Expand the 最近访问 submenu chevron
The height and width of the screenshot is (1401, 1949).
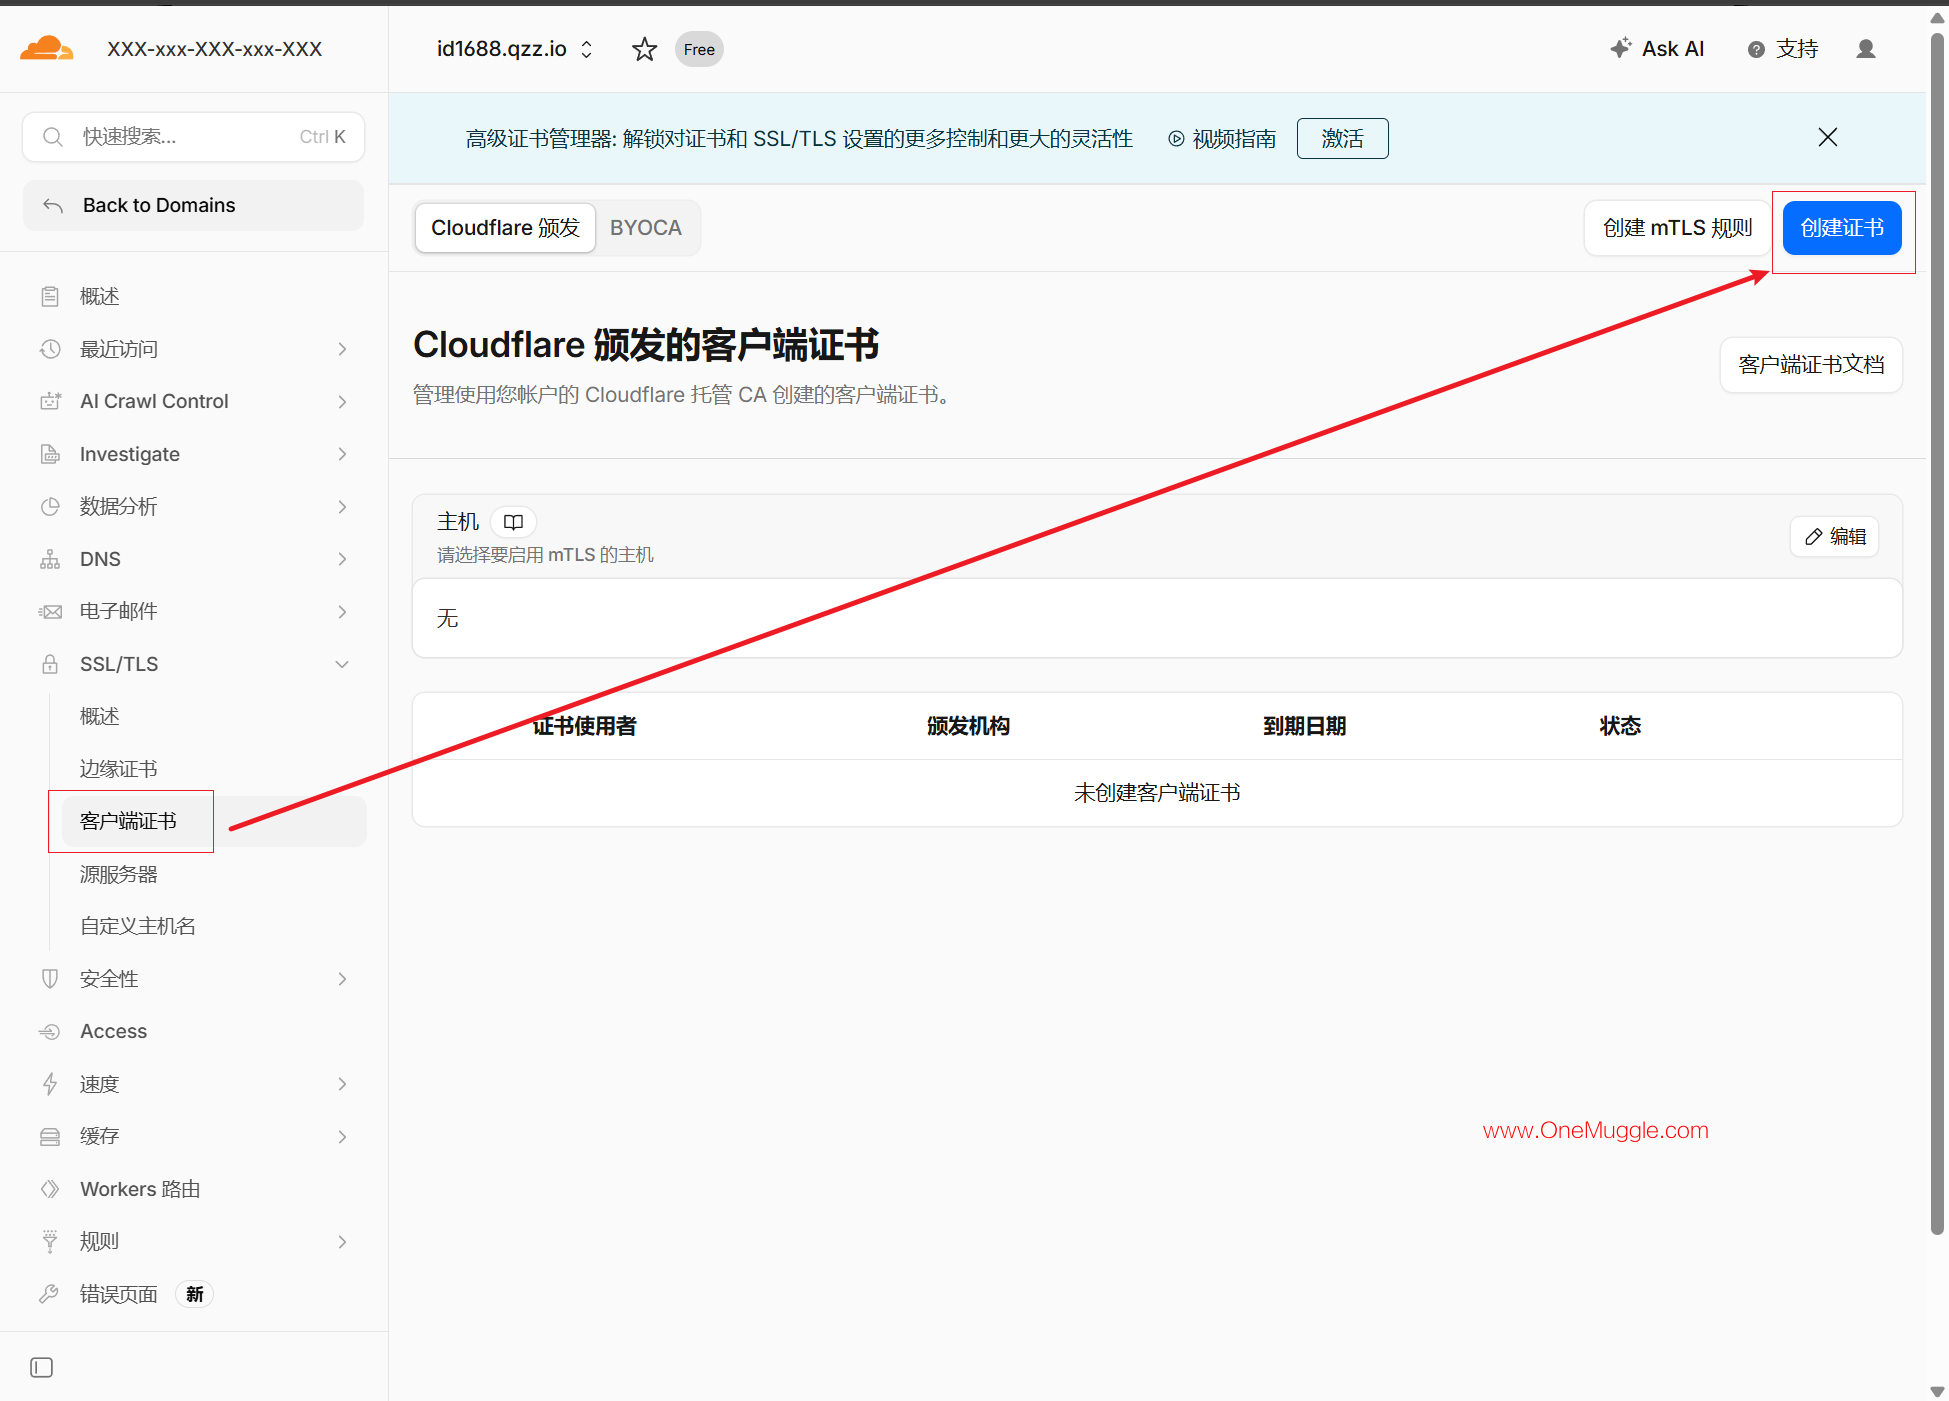coord(342,349)
